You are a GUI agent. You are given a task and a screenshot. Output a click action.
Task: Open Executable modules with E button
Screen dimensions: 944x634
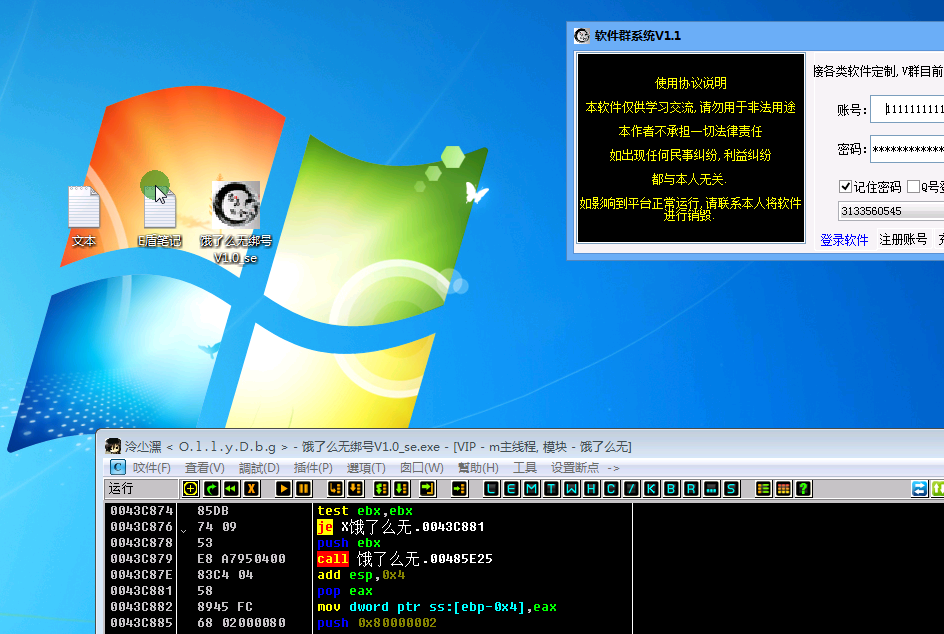511,489
